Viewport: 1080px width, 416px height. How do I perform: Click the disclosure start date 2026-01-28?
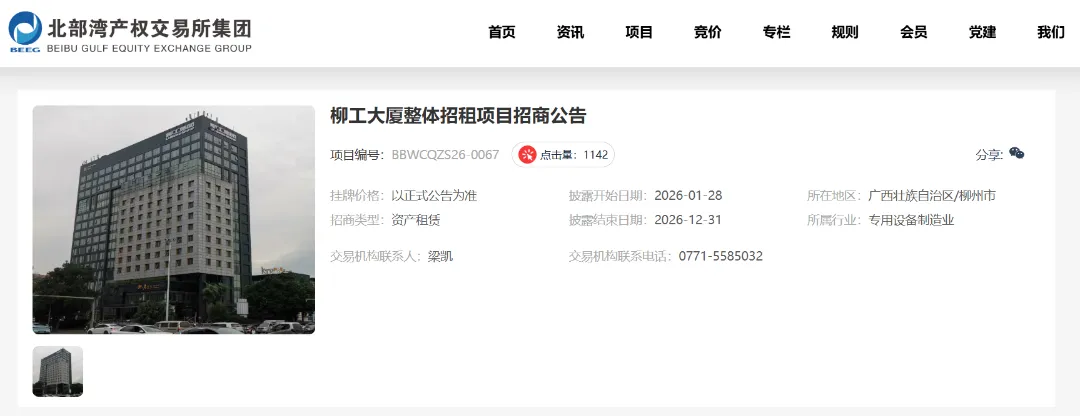tap(688, 196)
